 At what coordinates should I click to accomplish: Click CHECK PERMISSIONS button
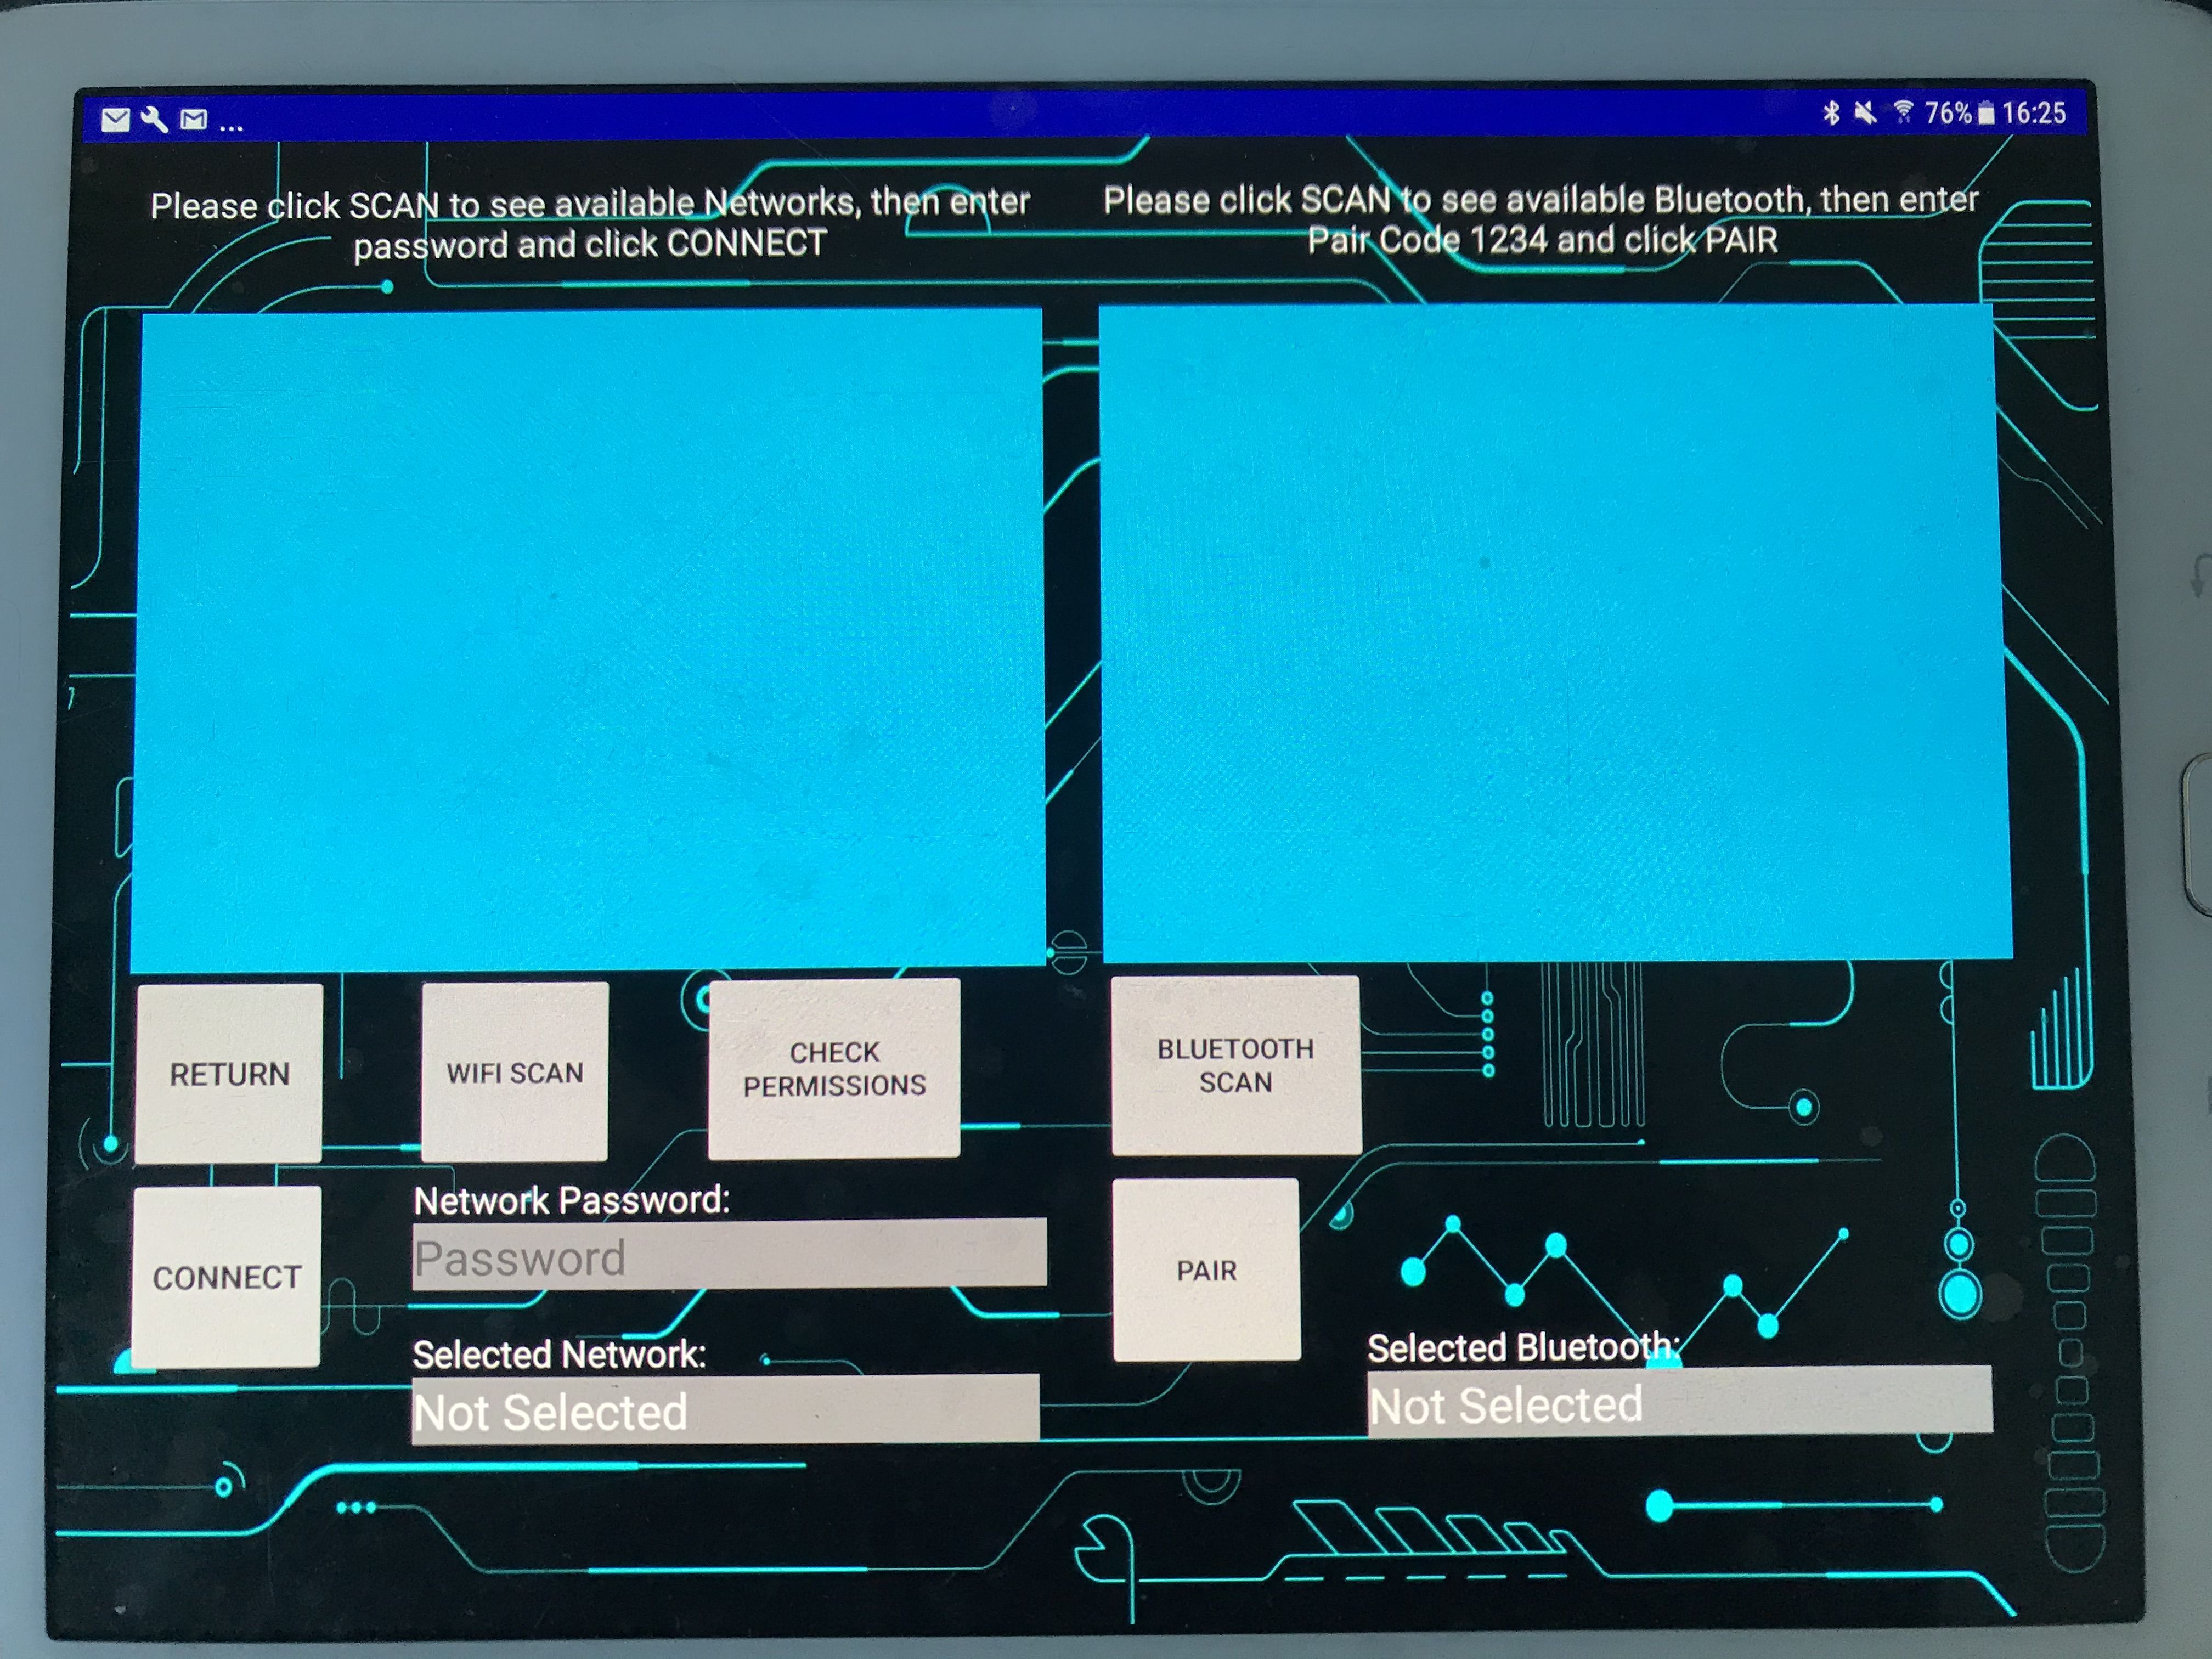click(x=834, y=1069)
